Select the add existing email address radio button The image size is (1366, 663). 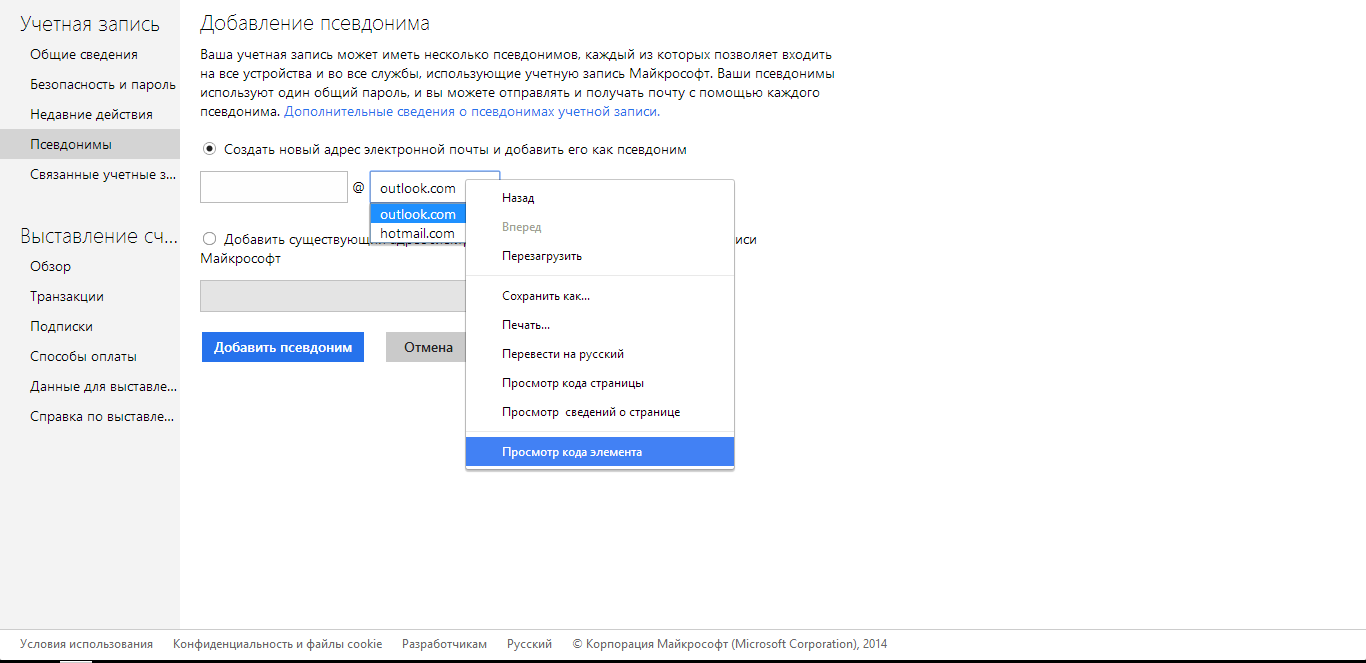[x=209, y=239]
